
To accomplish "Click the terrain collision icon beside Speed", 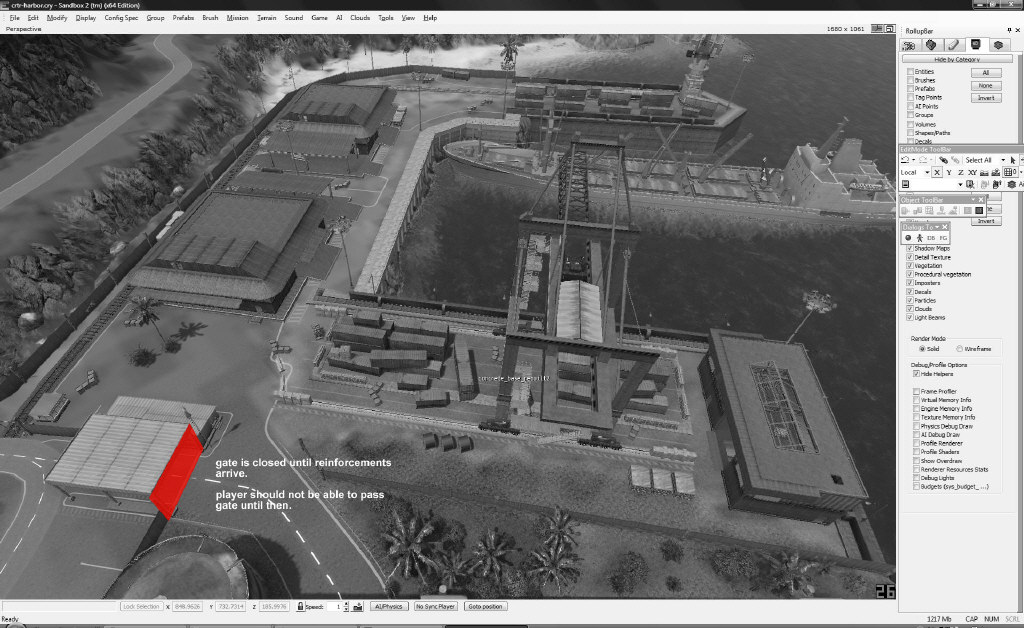I will [x=357, y=606].
